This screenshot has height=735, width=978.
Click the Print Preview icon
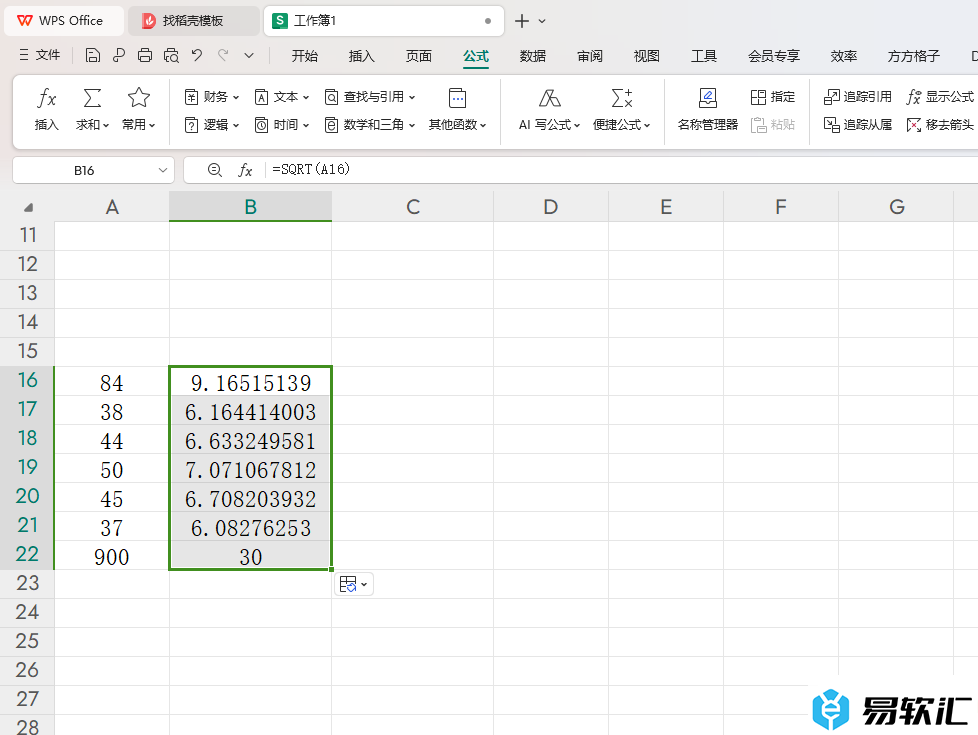(x=171, y=56)
